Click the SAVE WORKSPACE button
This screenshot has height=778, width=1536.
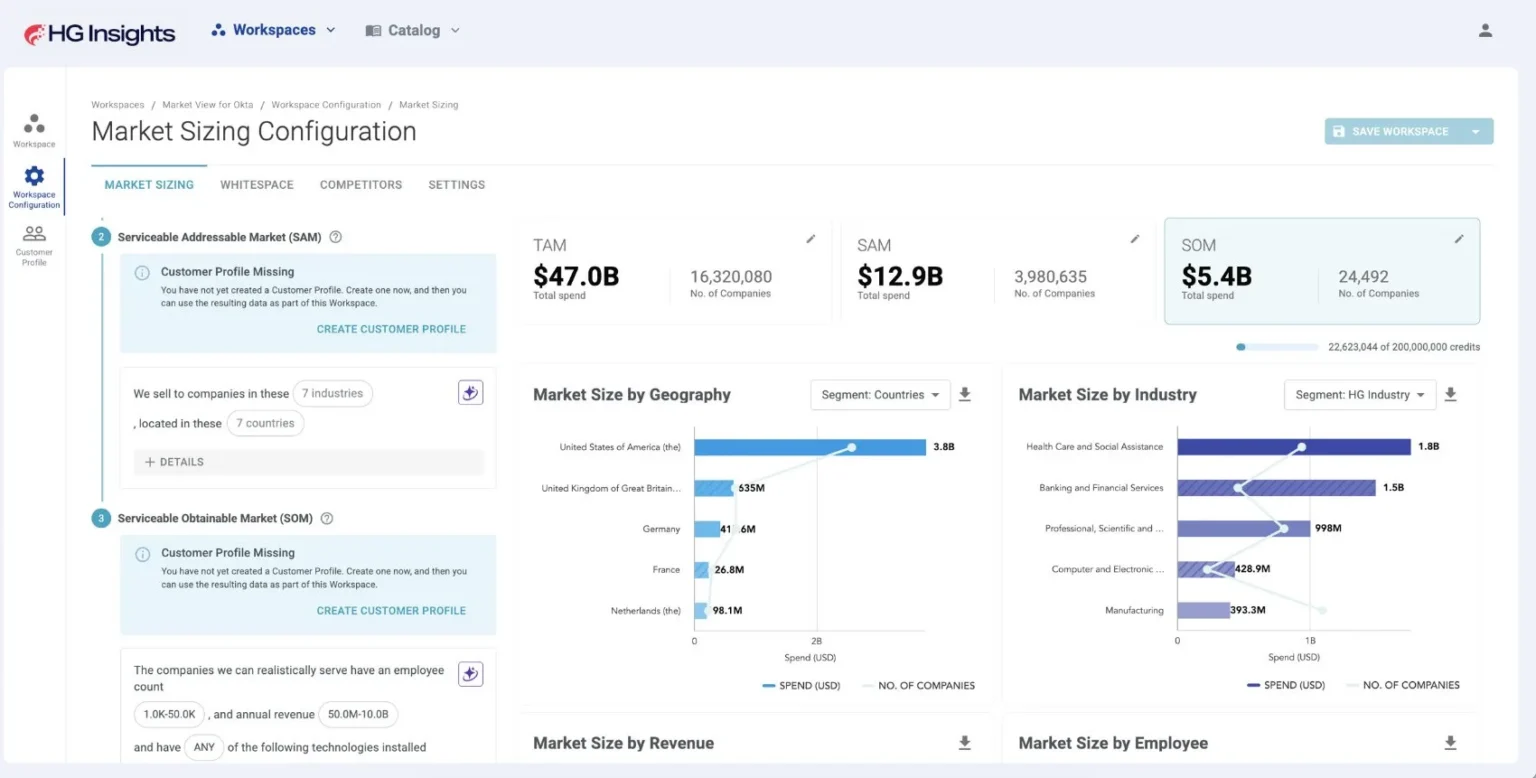pos(1392,131)
